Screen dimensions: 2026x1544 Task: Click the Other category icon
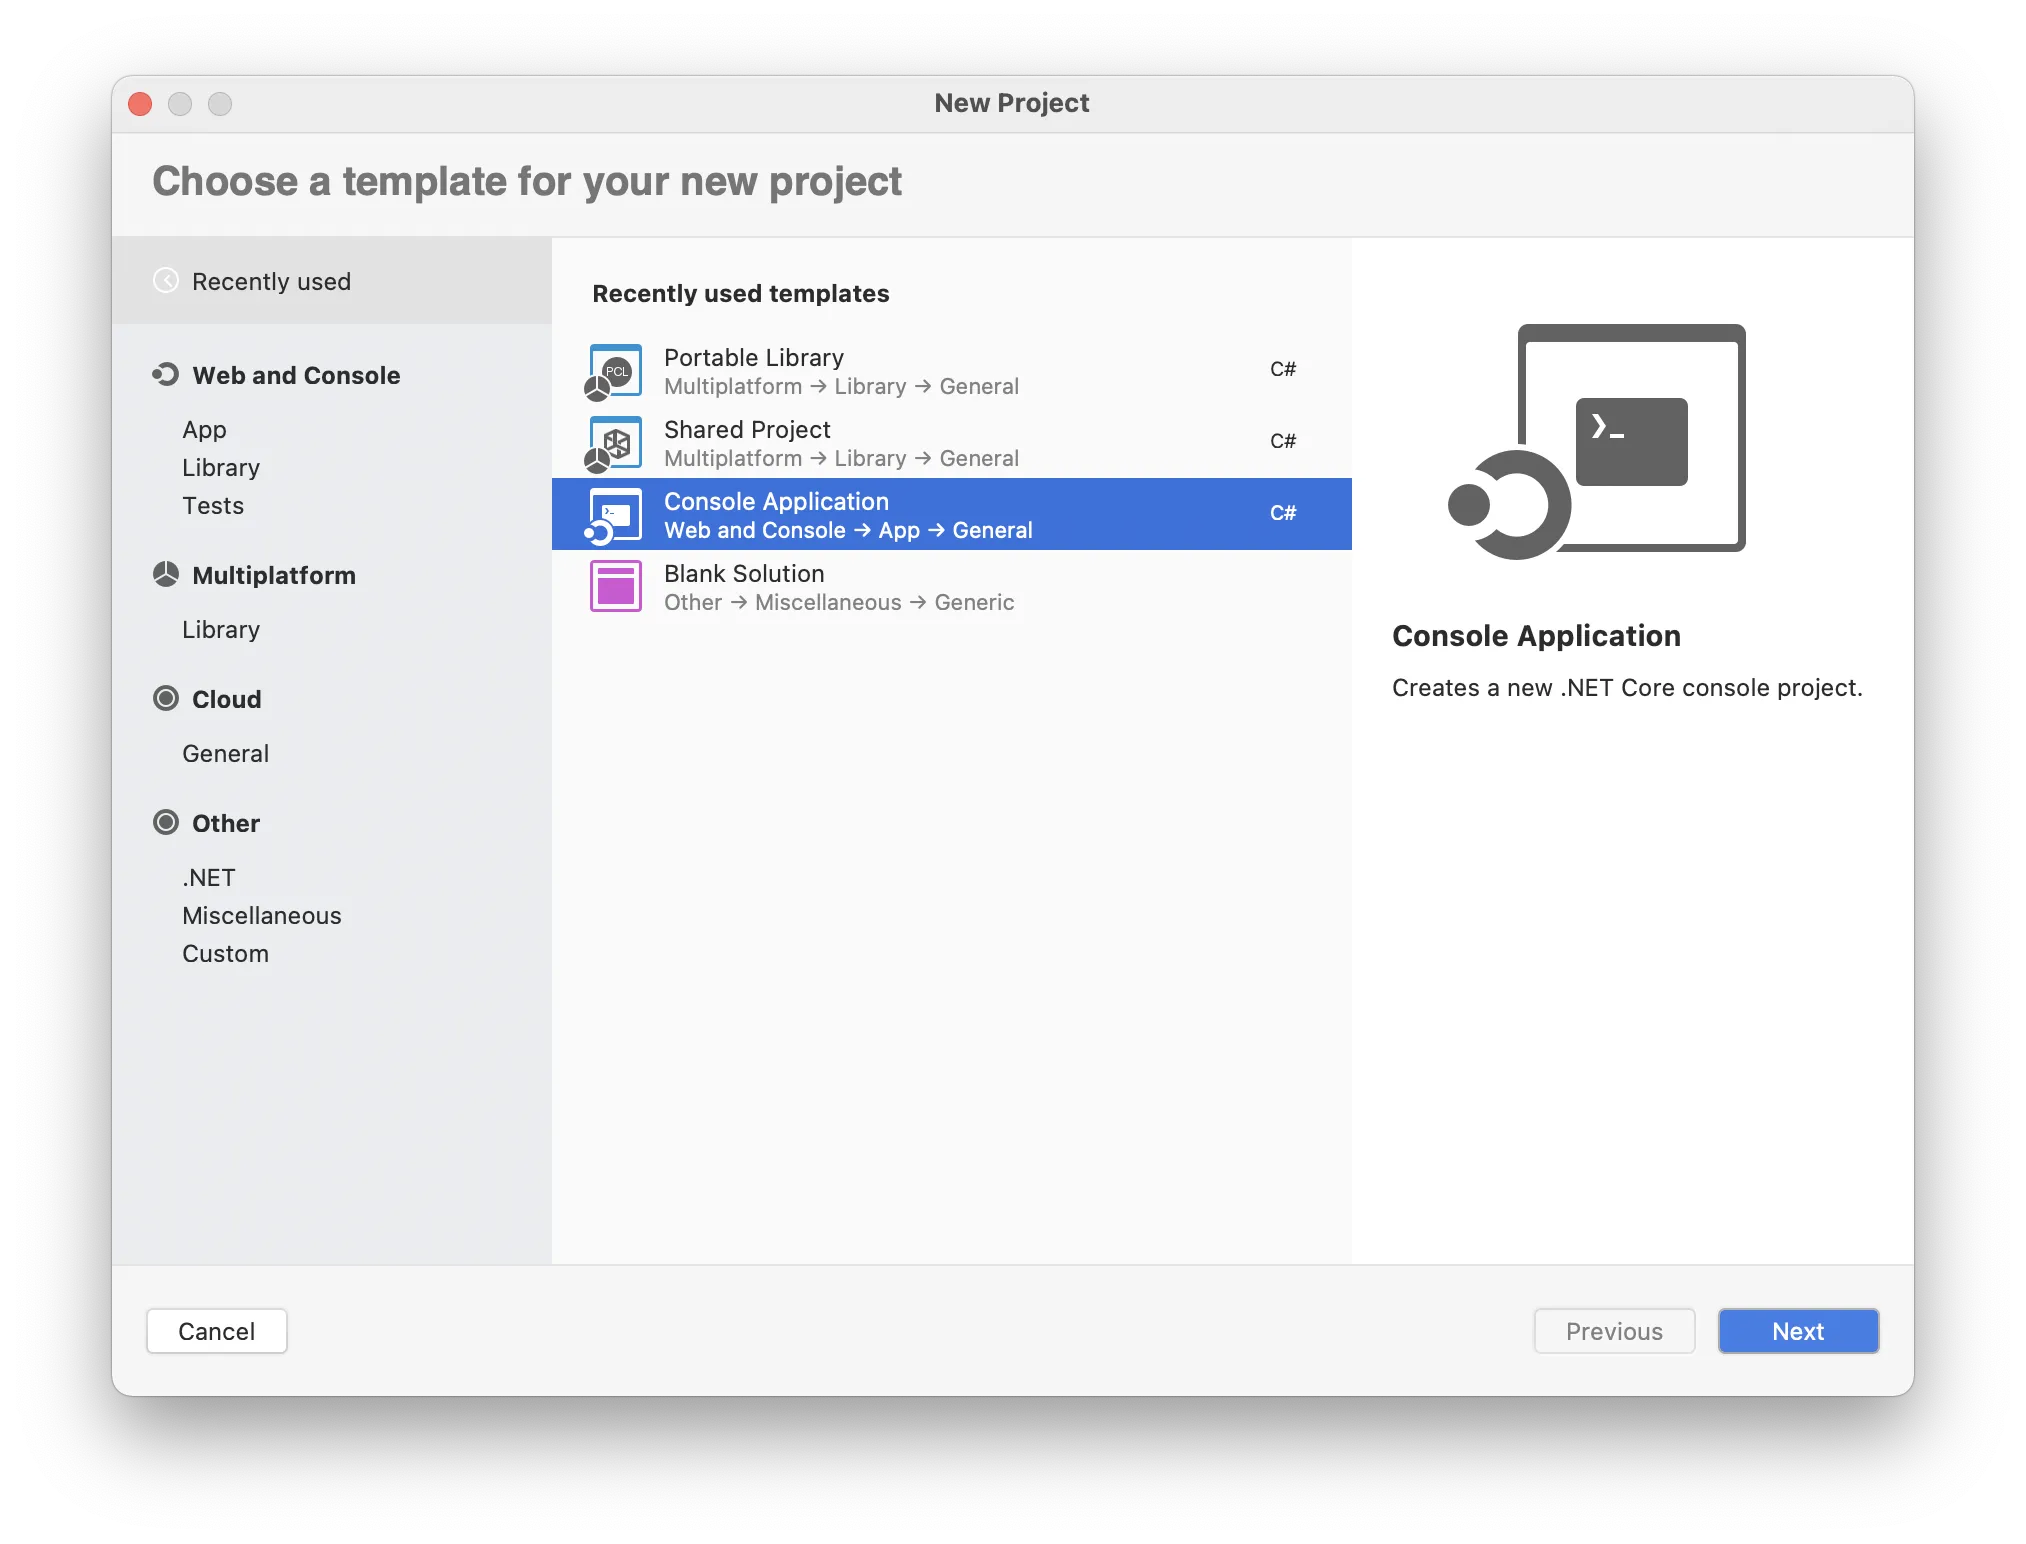(166, 823)
